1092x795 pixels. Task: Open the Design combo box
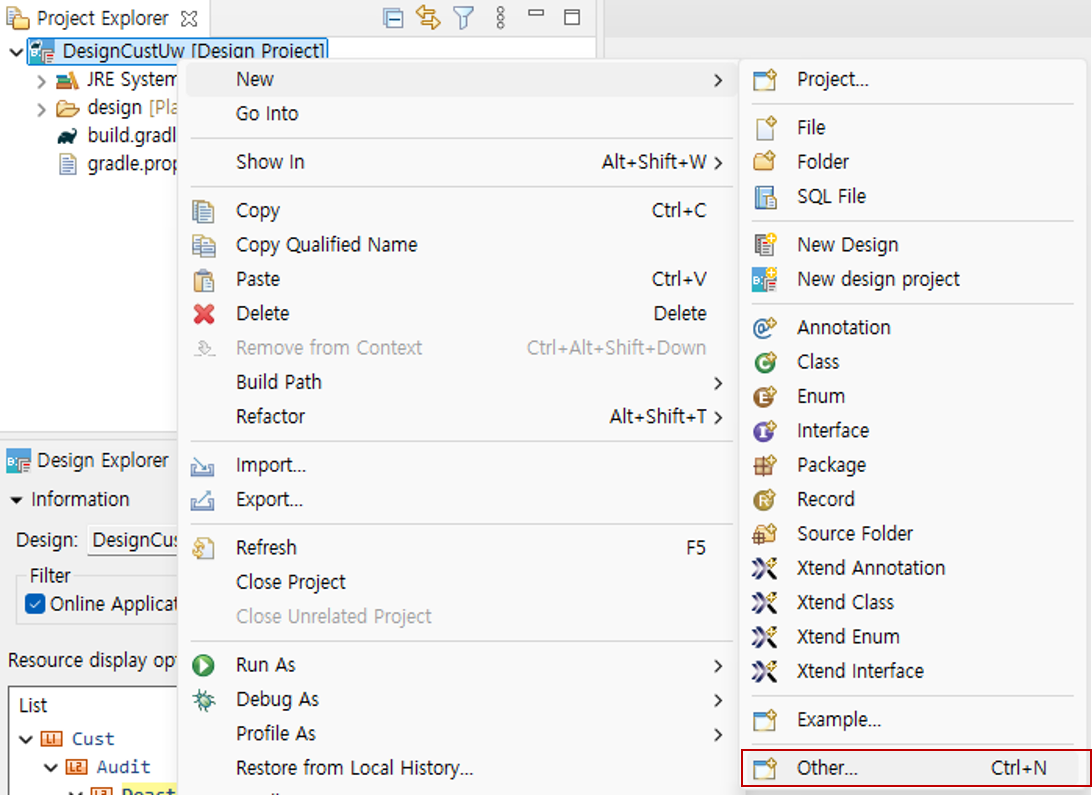coord(132,540)
